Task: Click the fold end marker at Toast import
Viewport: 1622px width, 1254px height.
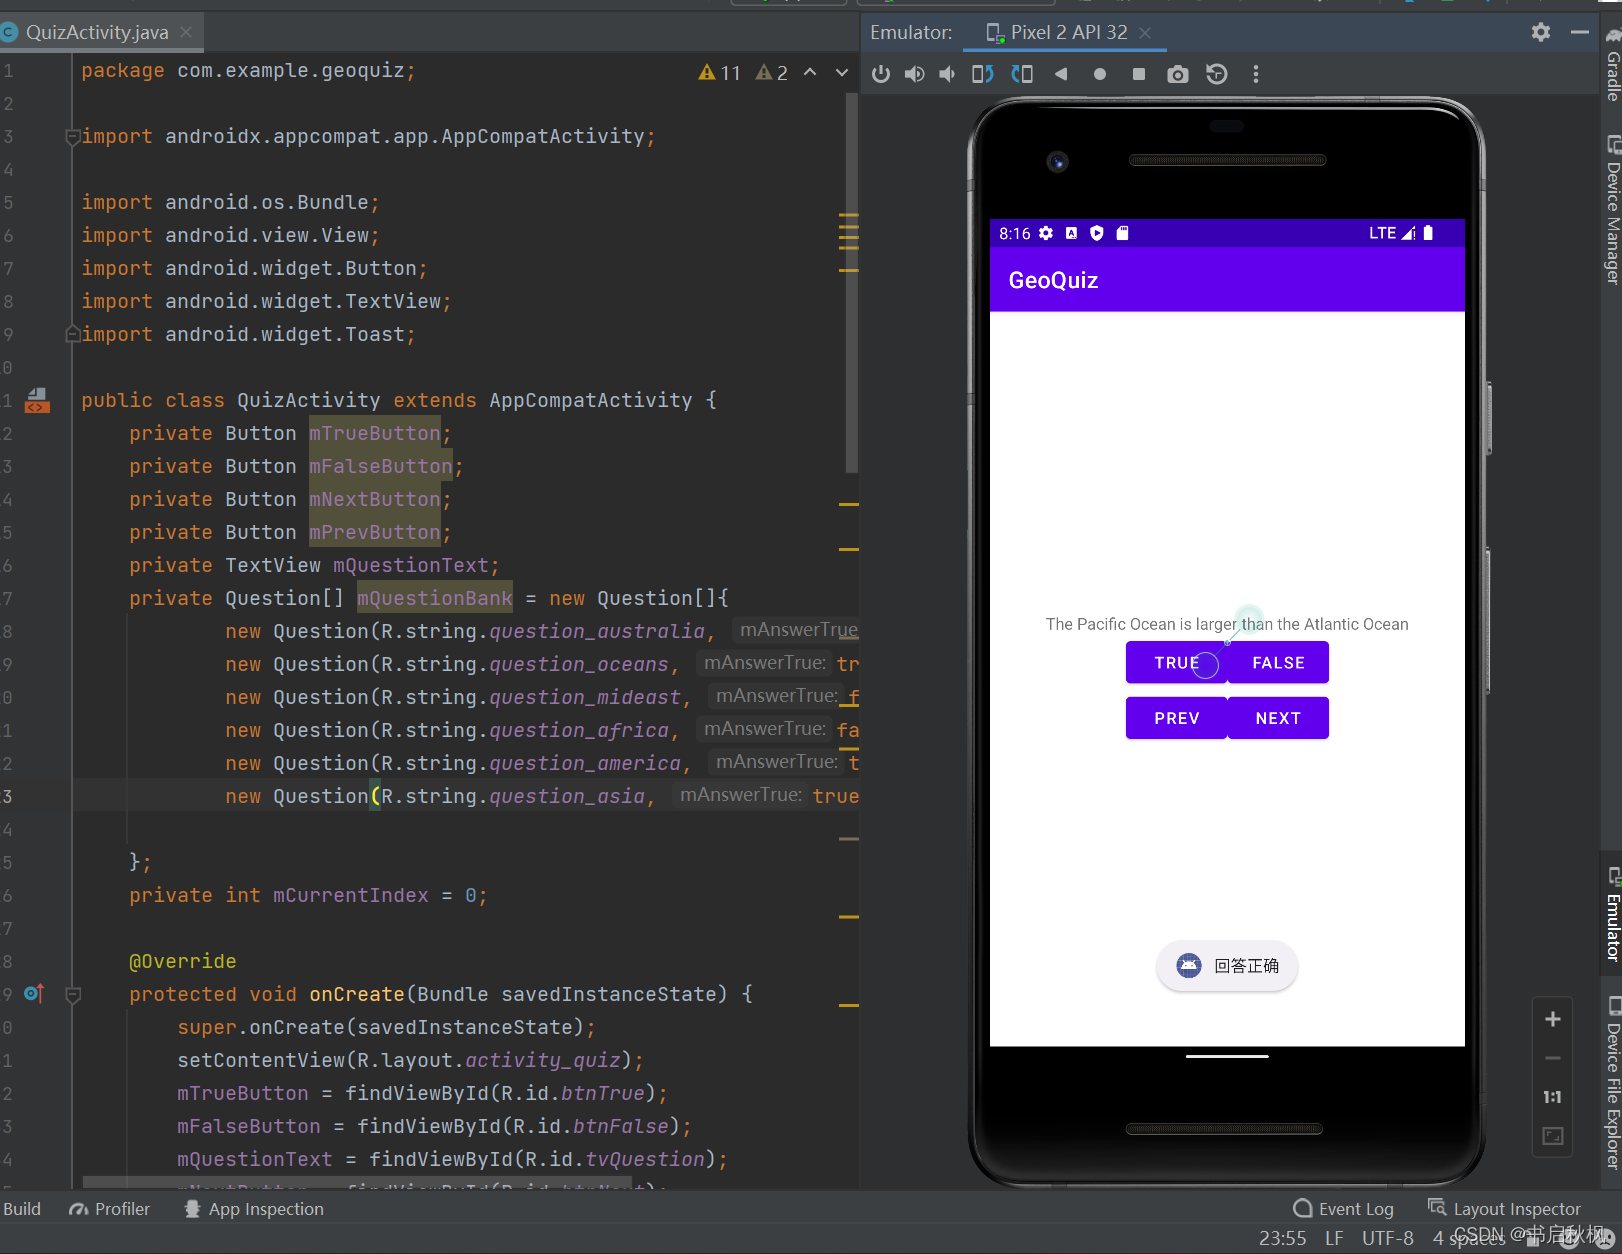Action: tap(72, 334)
